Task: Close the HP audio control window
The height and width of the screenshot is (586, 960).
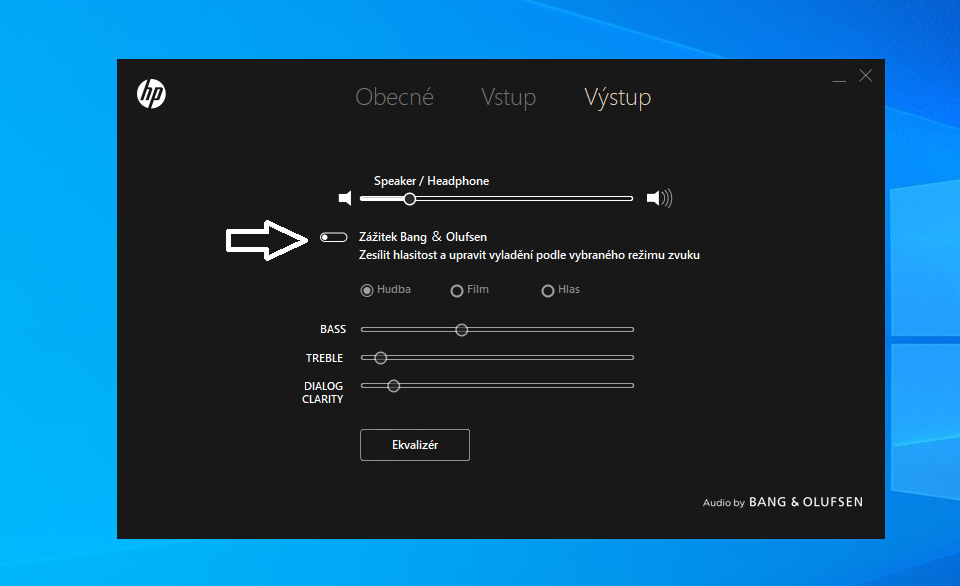Action: click(x=866, y=75)
